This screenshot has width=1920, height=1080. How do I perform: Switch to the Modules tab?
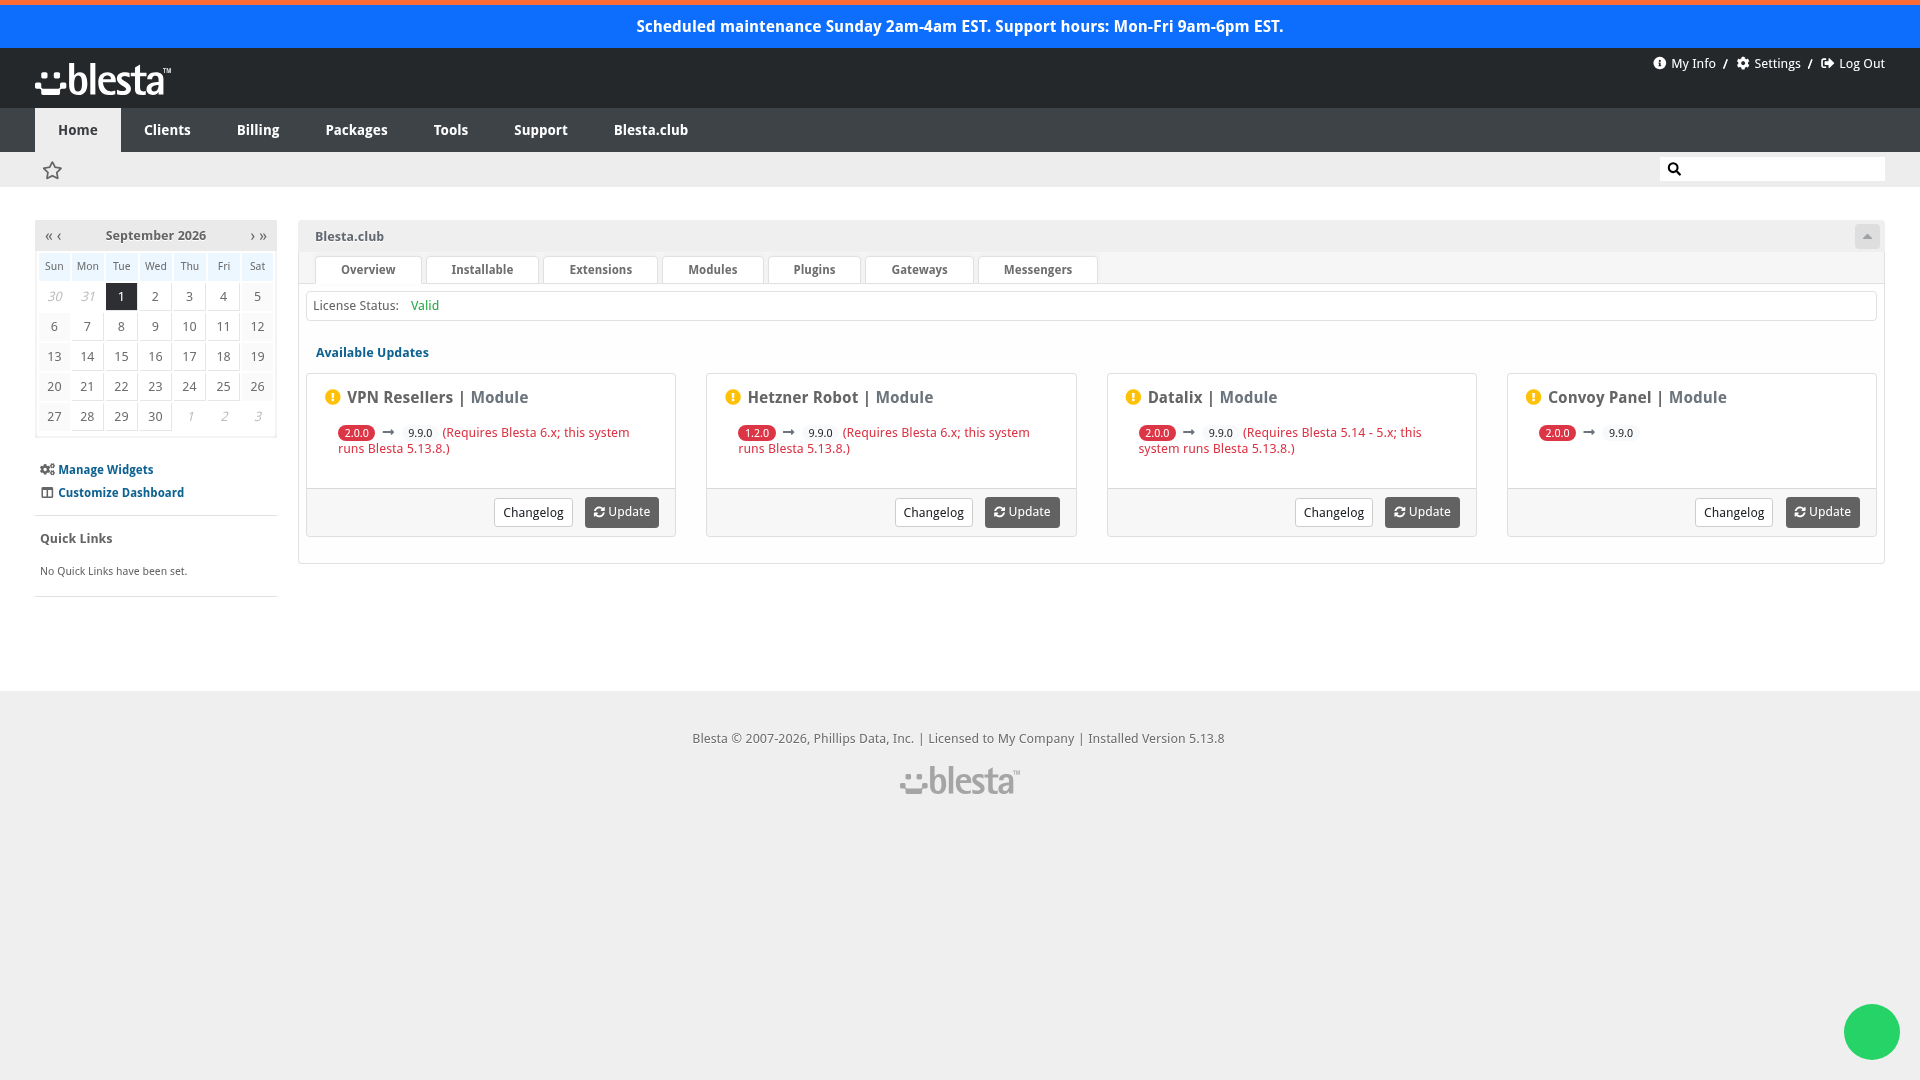(713, 270)
